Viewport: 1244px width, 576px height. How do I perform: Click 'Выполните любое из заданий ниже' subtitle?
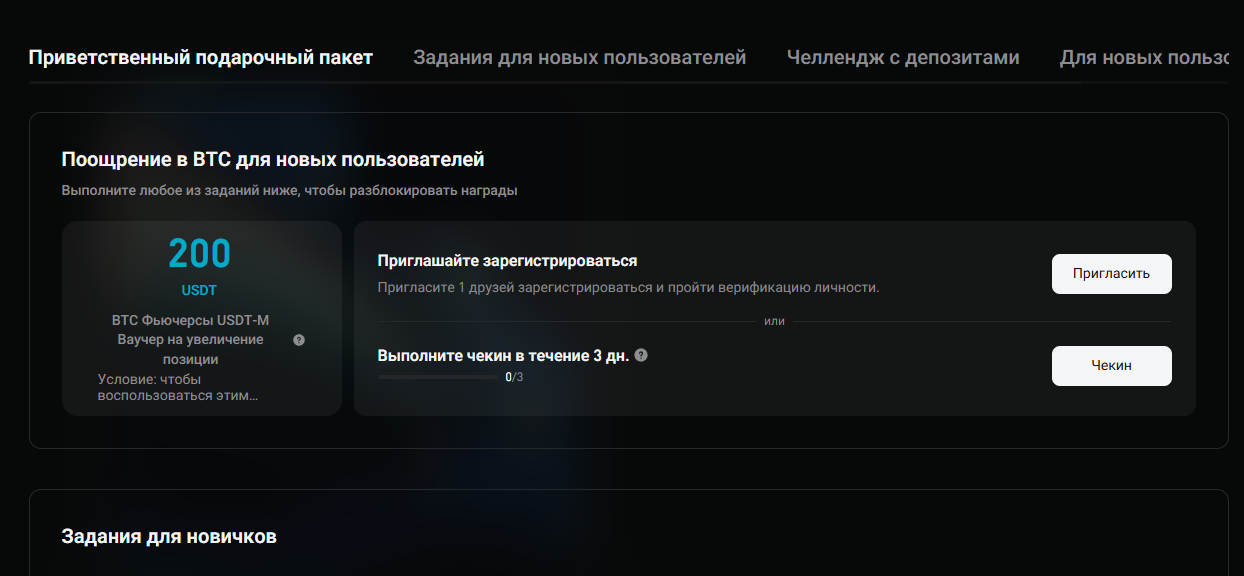click(x=289, y=190)
